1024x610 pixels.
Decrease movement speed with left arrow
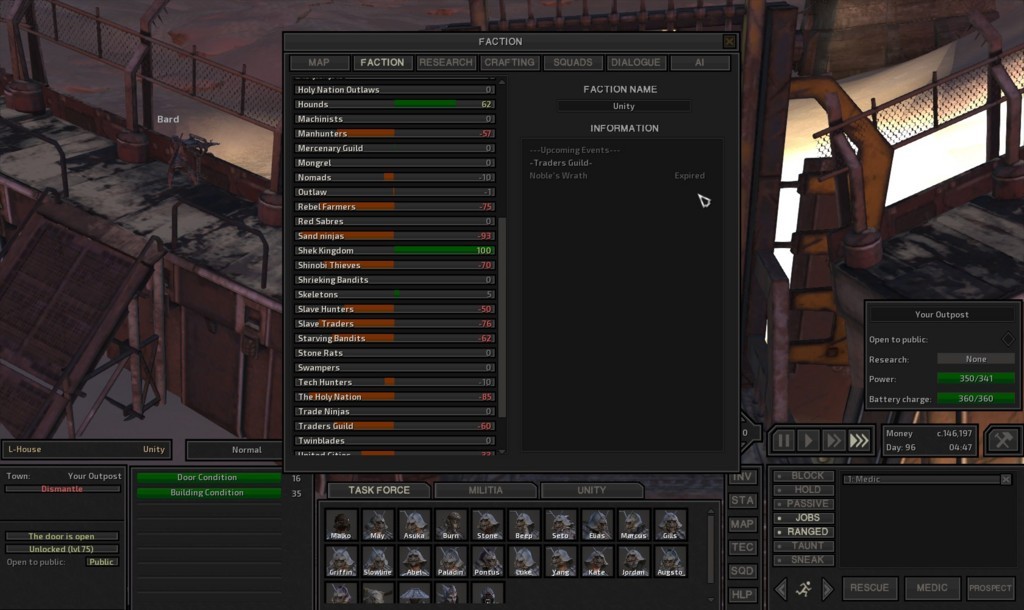click(781, 588)
